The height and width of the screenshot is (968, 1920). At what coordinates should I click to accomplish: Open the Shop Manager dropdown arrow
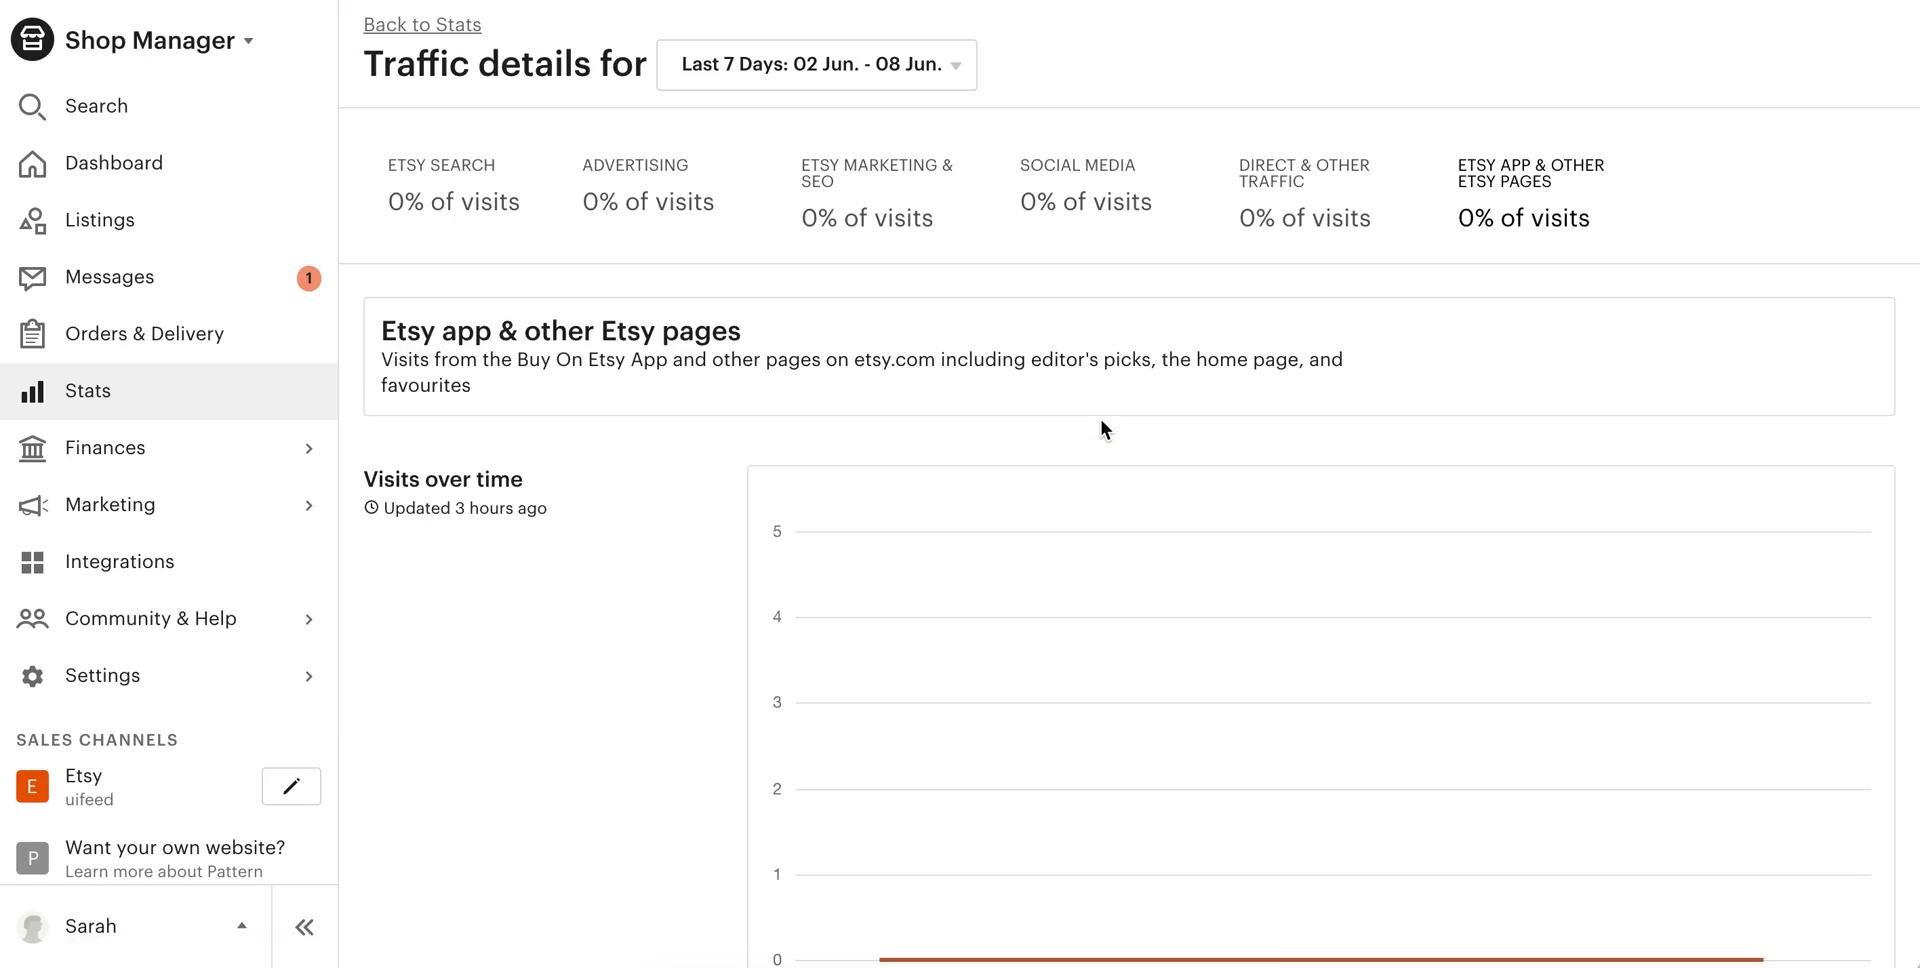(249, 41)
